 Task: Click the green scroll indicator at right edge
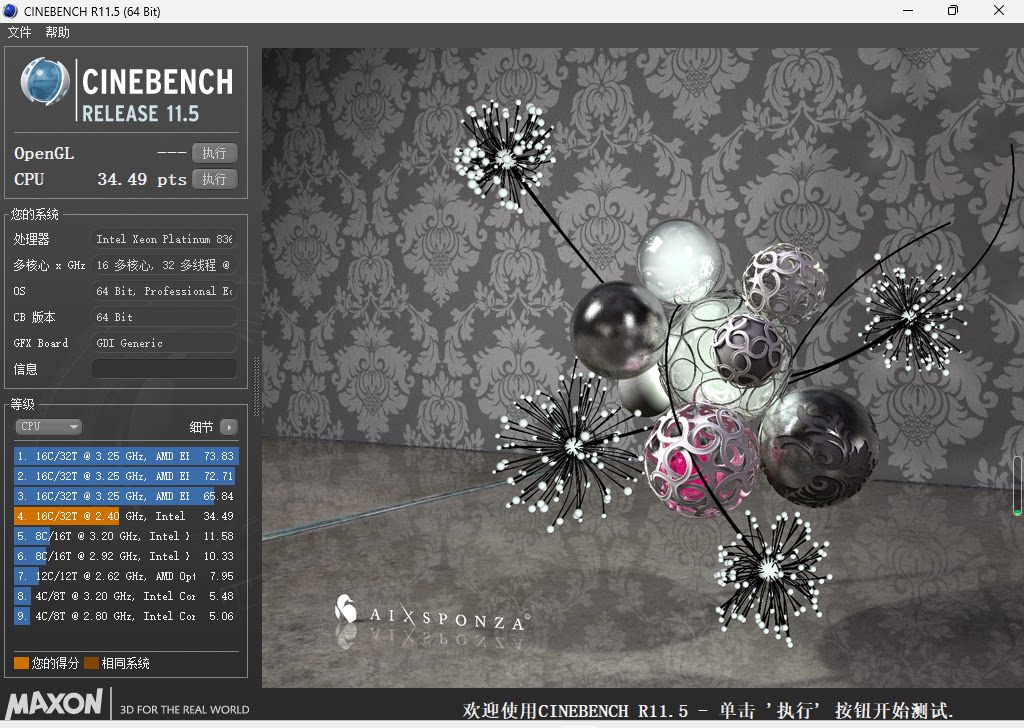point(1017,486)
